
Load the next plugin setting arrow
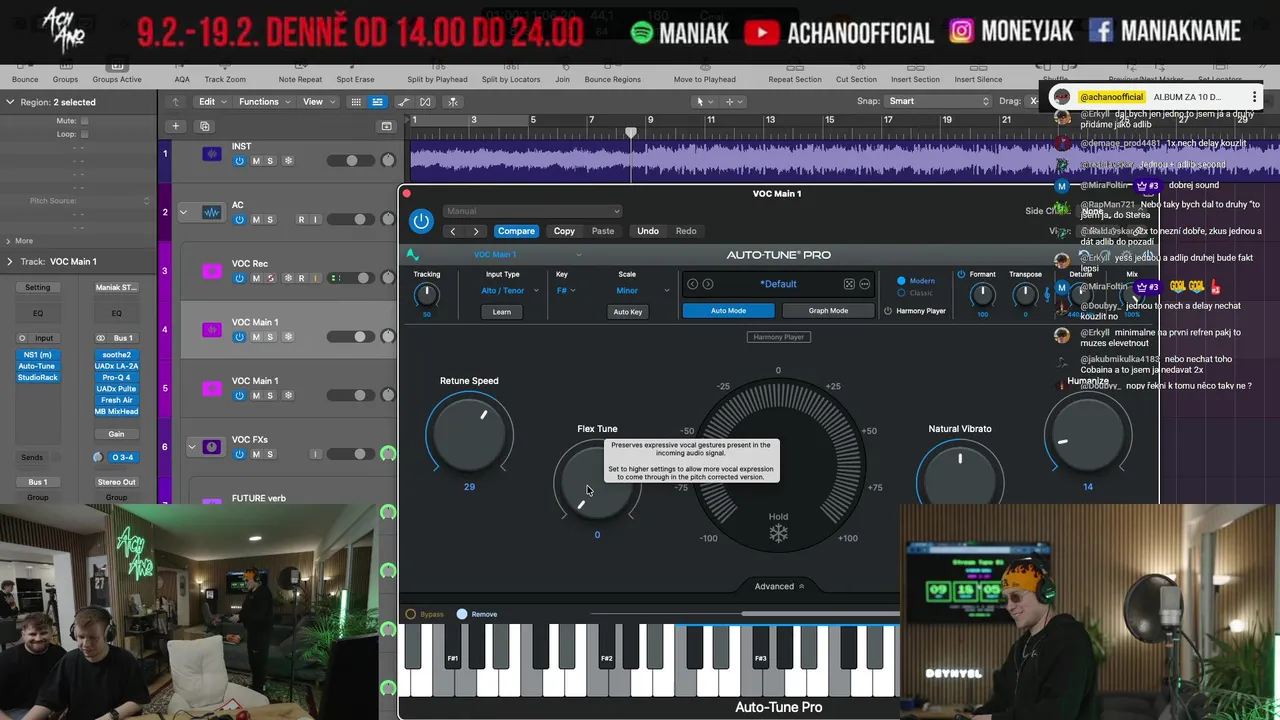[476, 231]
